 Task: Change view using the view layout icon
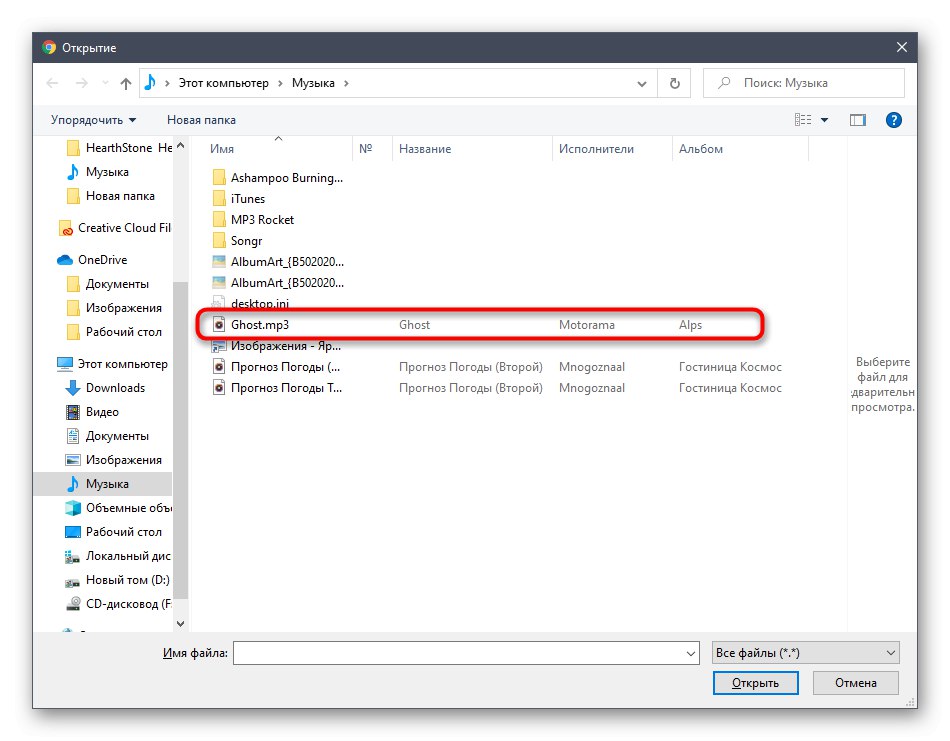(803, 120)
